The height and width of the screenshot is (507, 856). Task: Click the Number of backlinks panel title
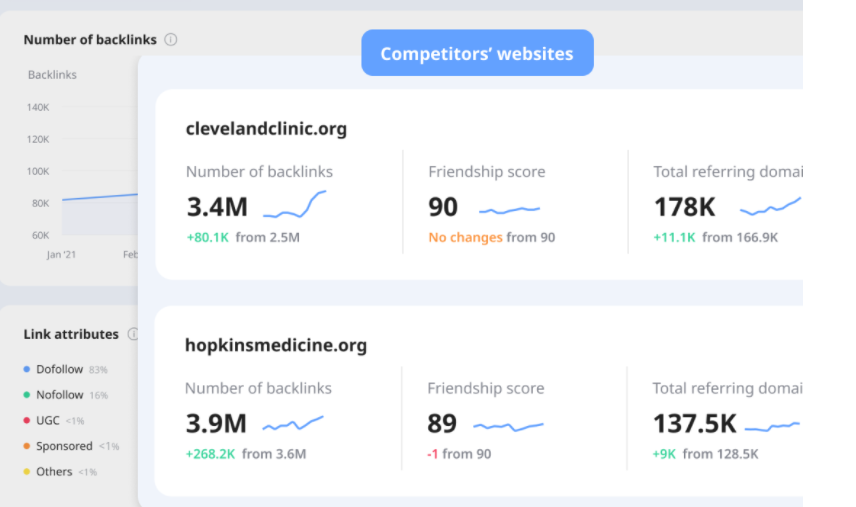(x=90, y=40)
